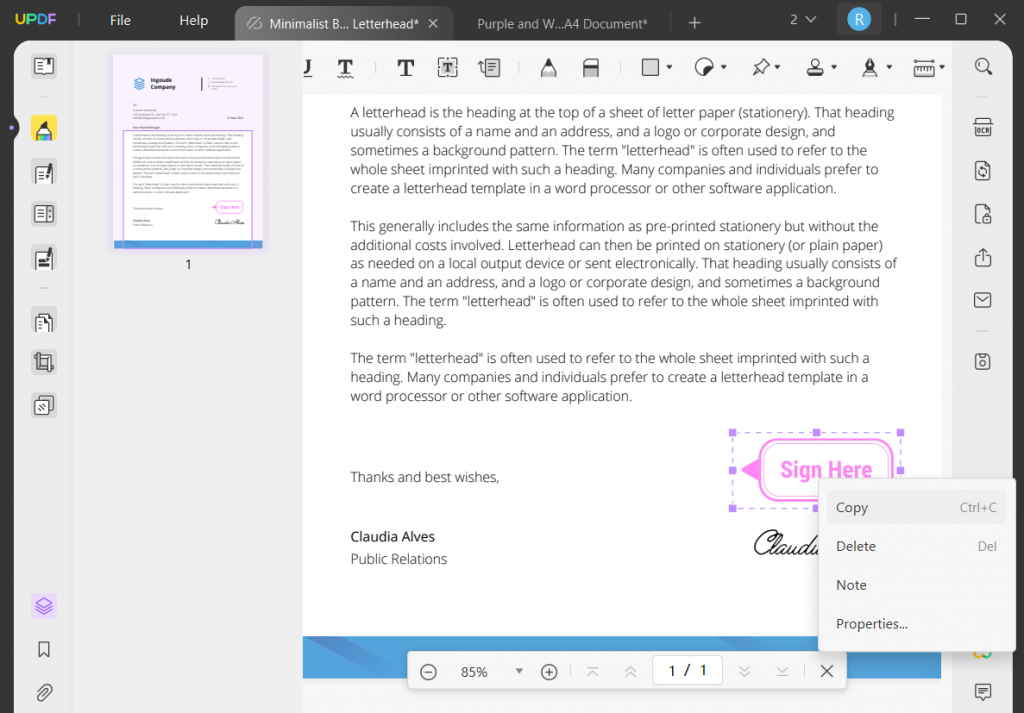The width and height of the screenshot is (1024, 713).
Task: Switch to the Purple and W...A4 Document tab
Action: [x=560, y=22]
